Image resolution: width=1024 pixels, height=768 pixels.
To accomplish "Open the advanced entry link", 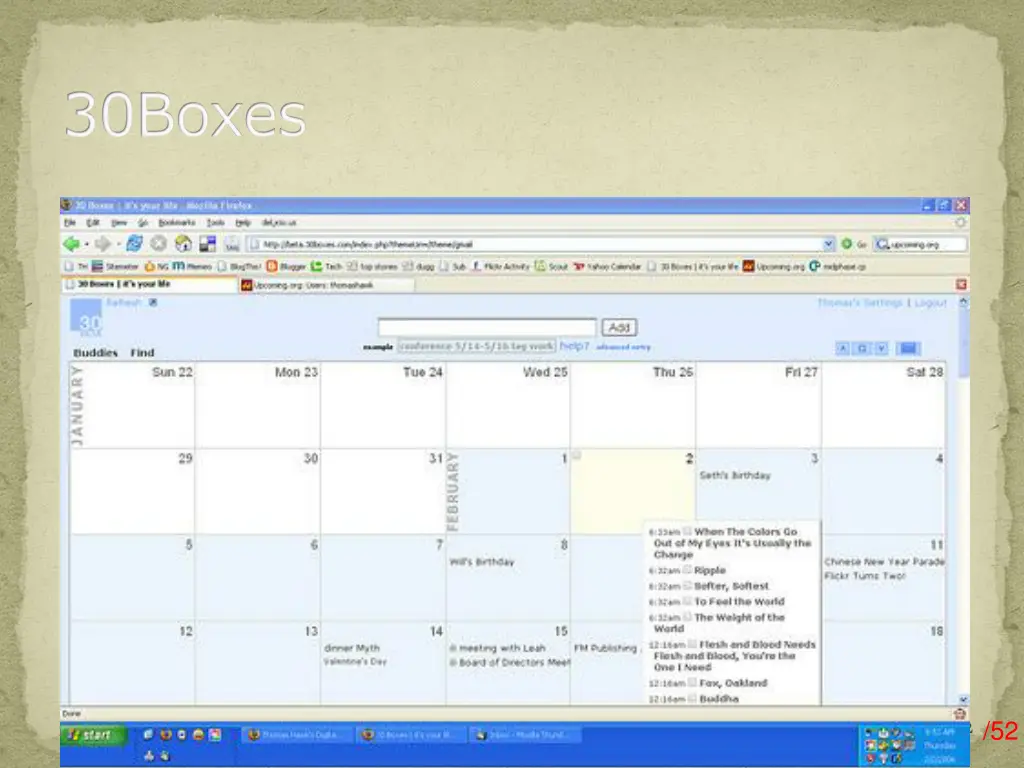I will coord(623,347).
